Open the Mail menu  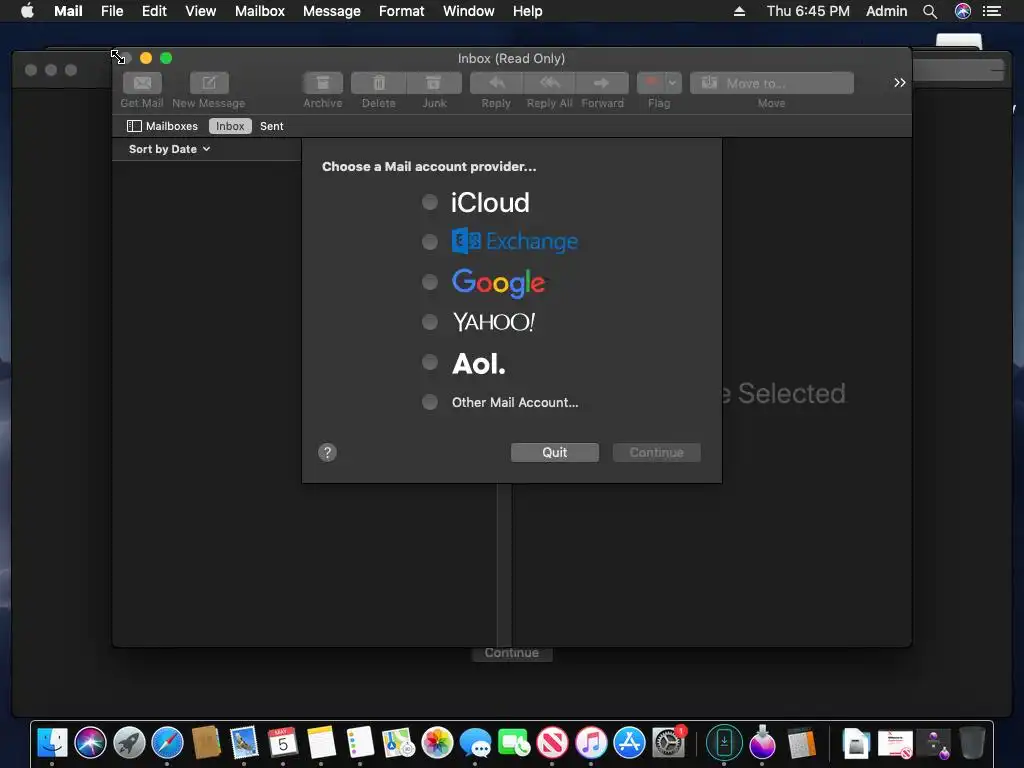[x=68, y=11]
